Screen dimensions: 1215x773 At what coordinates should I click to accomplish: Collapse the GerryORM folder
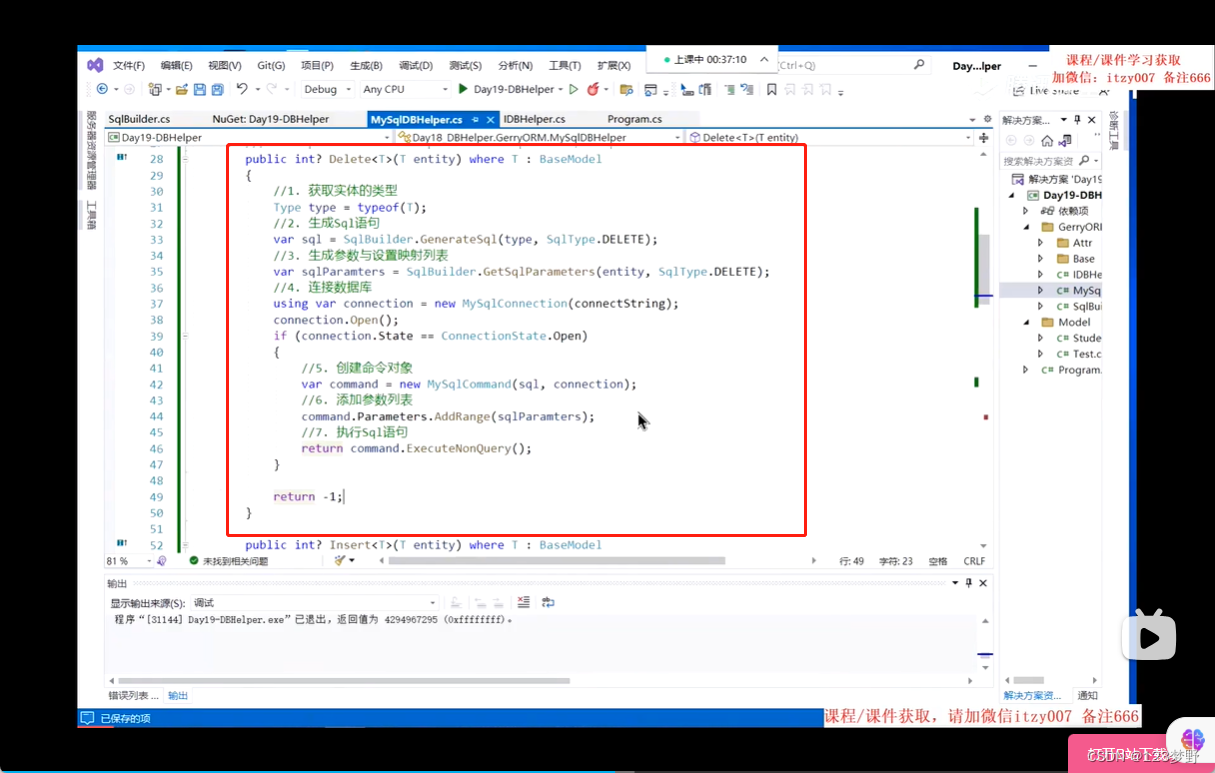click(1025, 227)
